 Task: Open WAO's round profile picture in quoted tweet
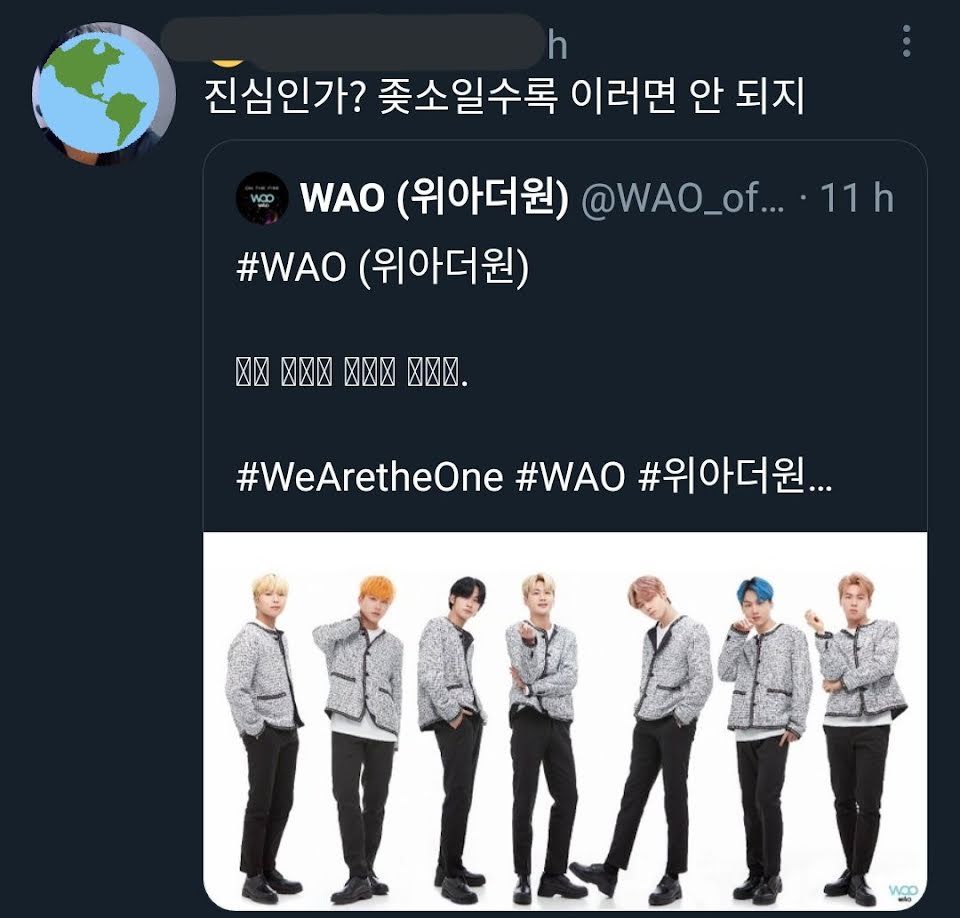point(262,198)
